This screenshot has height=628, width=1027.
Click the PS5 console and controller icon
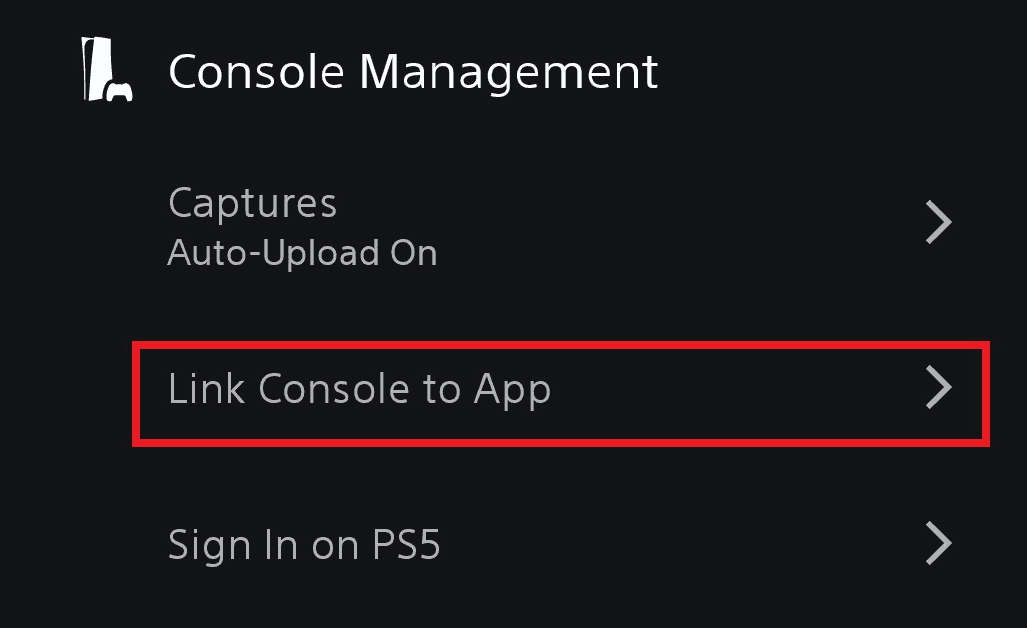[105, 72]
